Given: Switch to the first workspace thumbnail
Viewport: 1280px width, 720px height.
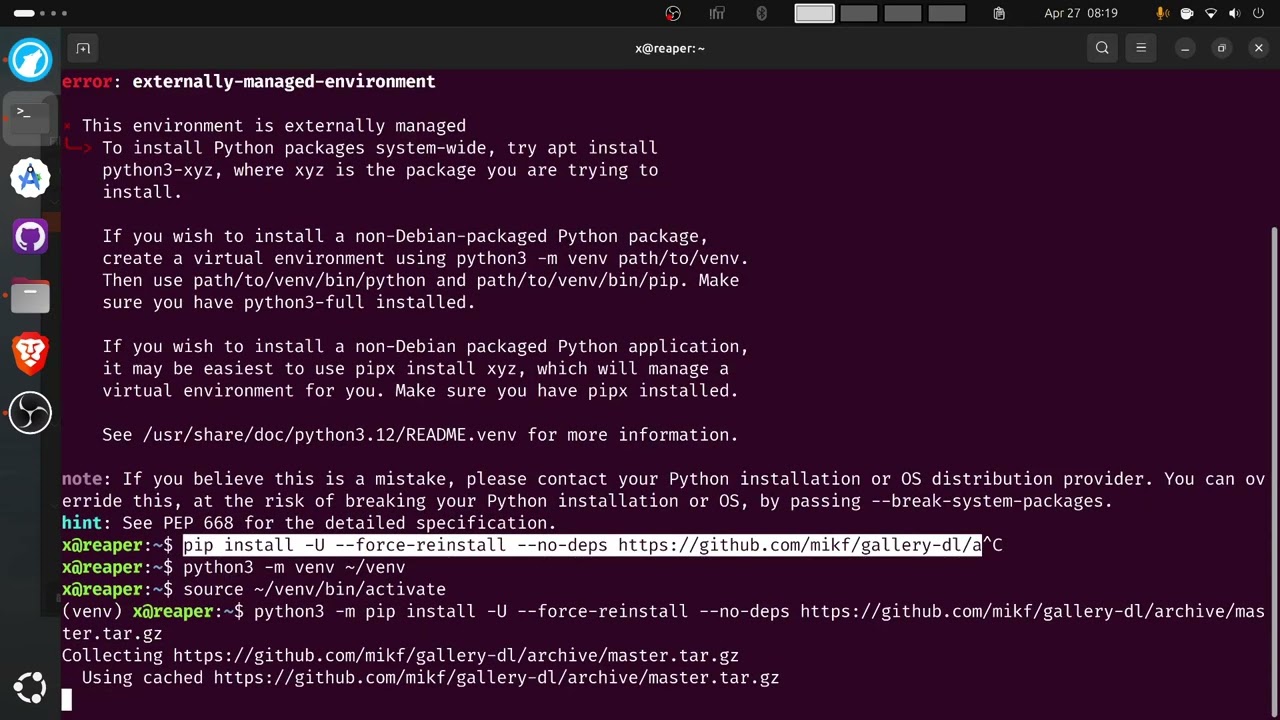Looking at the screenshot, I should 814,13.
